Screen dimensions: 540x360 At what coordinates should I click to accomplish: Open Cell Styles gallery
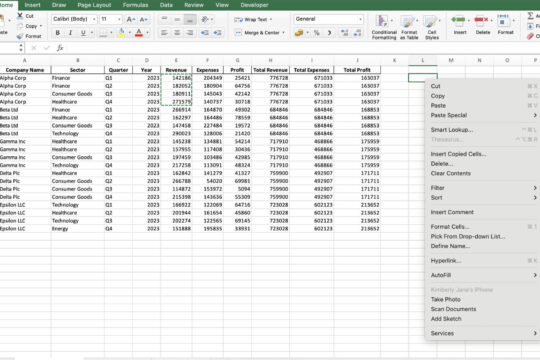(432, 27)
